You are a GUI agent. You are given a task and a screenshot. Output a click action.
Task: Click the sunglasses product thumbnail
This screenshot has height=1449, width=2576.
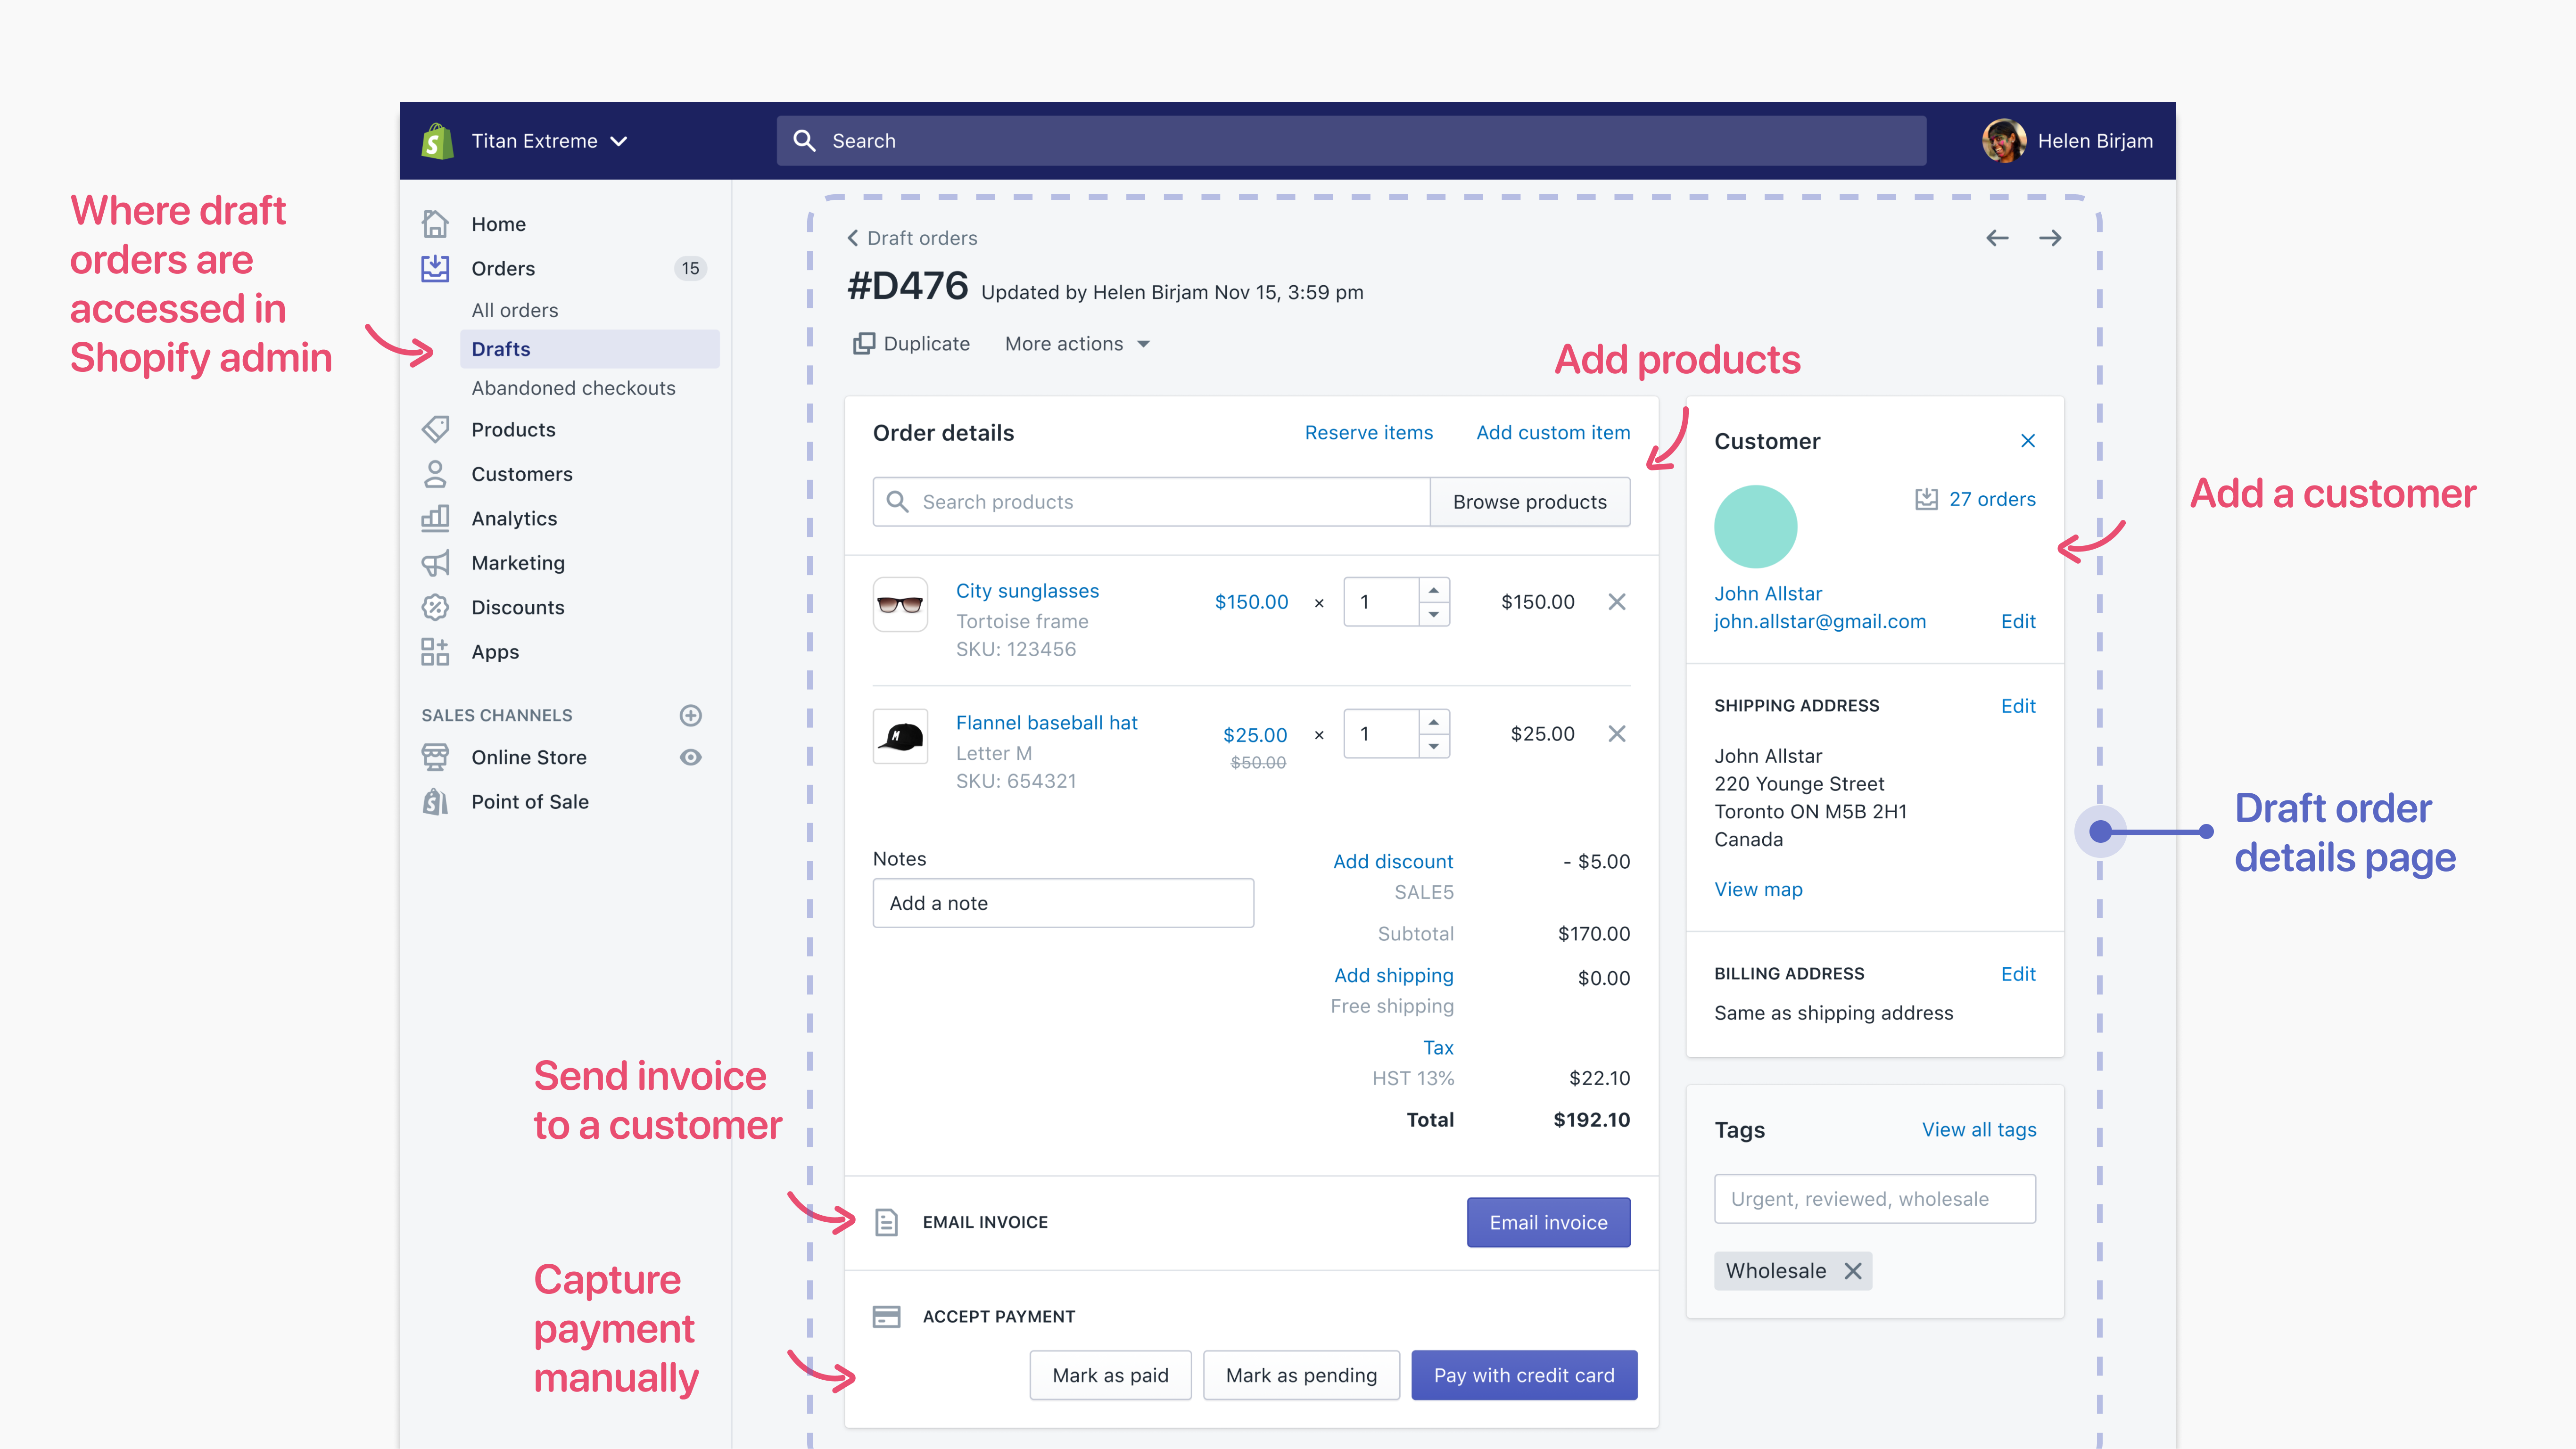click(x=900, y=604)
